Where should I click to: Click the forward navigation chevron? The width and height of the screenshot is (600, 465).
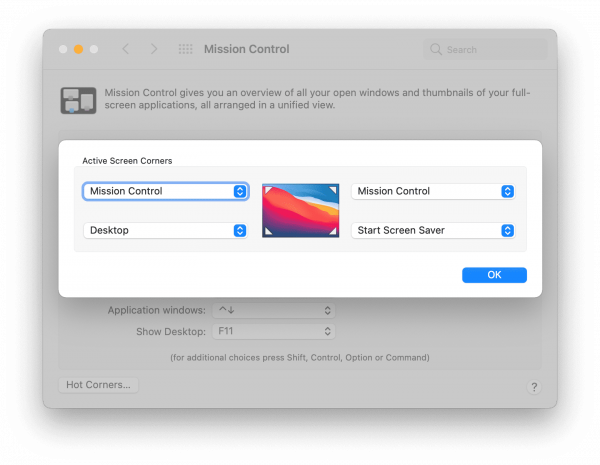point(154,49)
